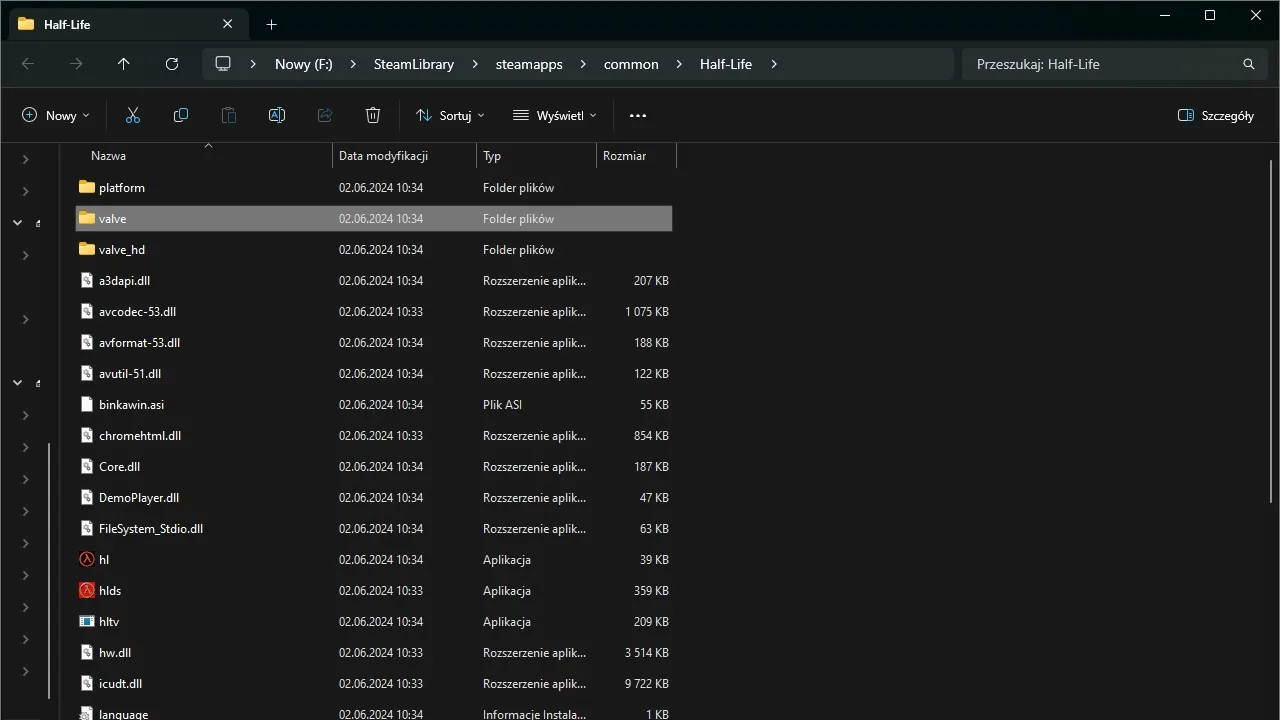This screenshot has height=720, width=1280.
Task: Select FileSystem_Stdio.dll file name
Action: (x=151, y=529)
